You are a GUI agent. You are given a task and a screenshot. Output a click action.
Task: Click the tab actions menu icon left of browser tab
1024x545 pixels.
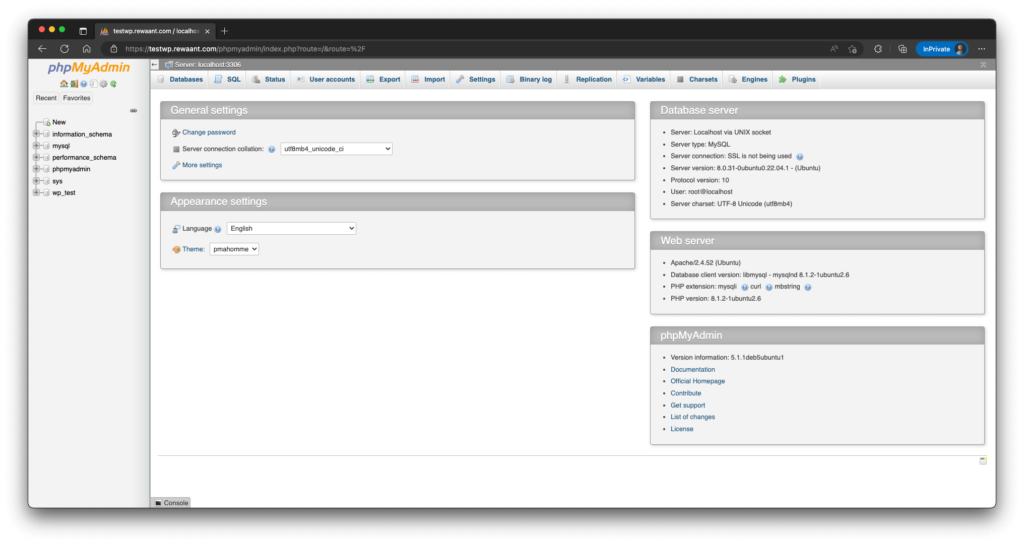pos(83,31)
